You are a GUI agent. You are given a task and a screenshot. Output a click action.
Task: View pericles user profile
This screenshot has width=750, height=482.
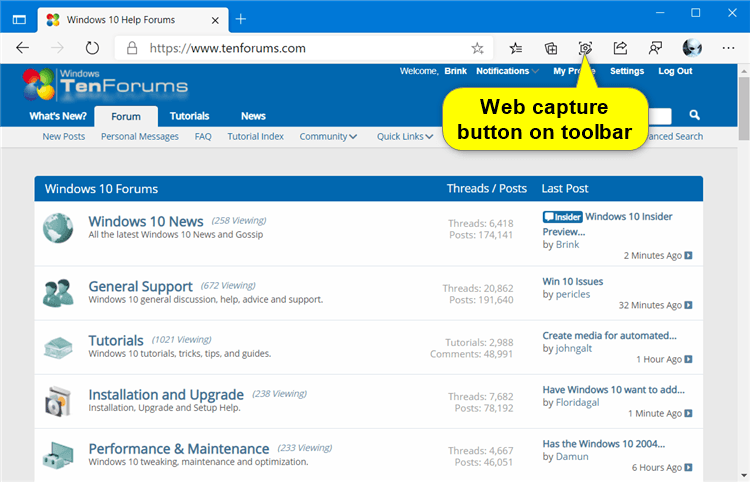pyautogui.click(x=573, y=295)
